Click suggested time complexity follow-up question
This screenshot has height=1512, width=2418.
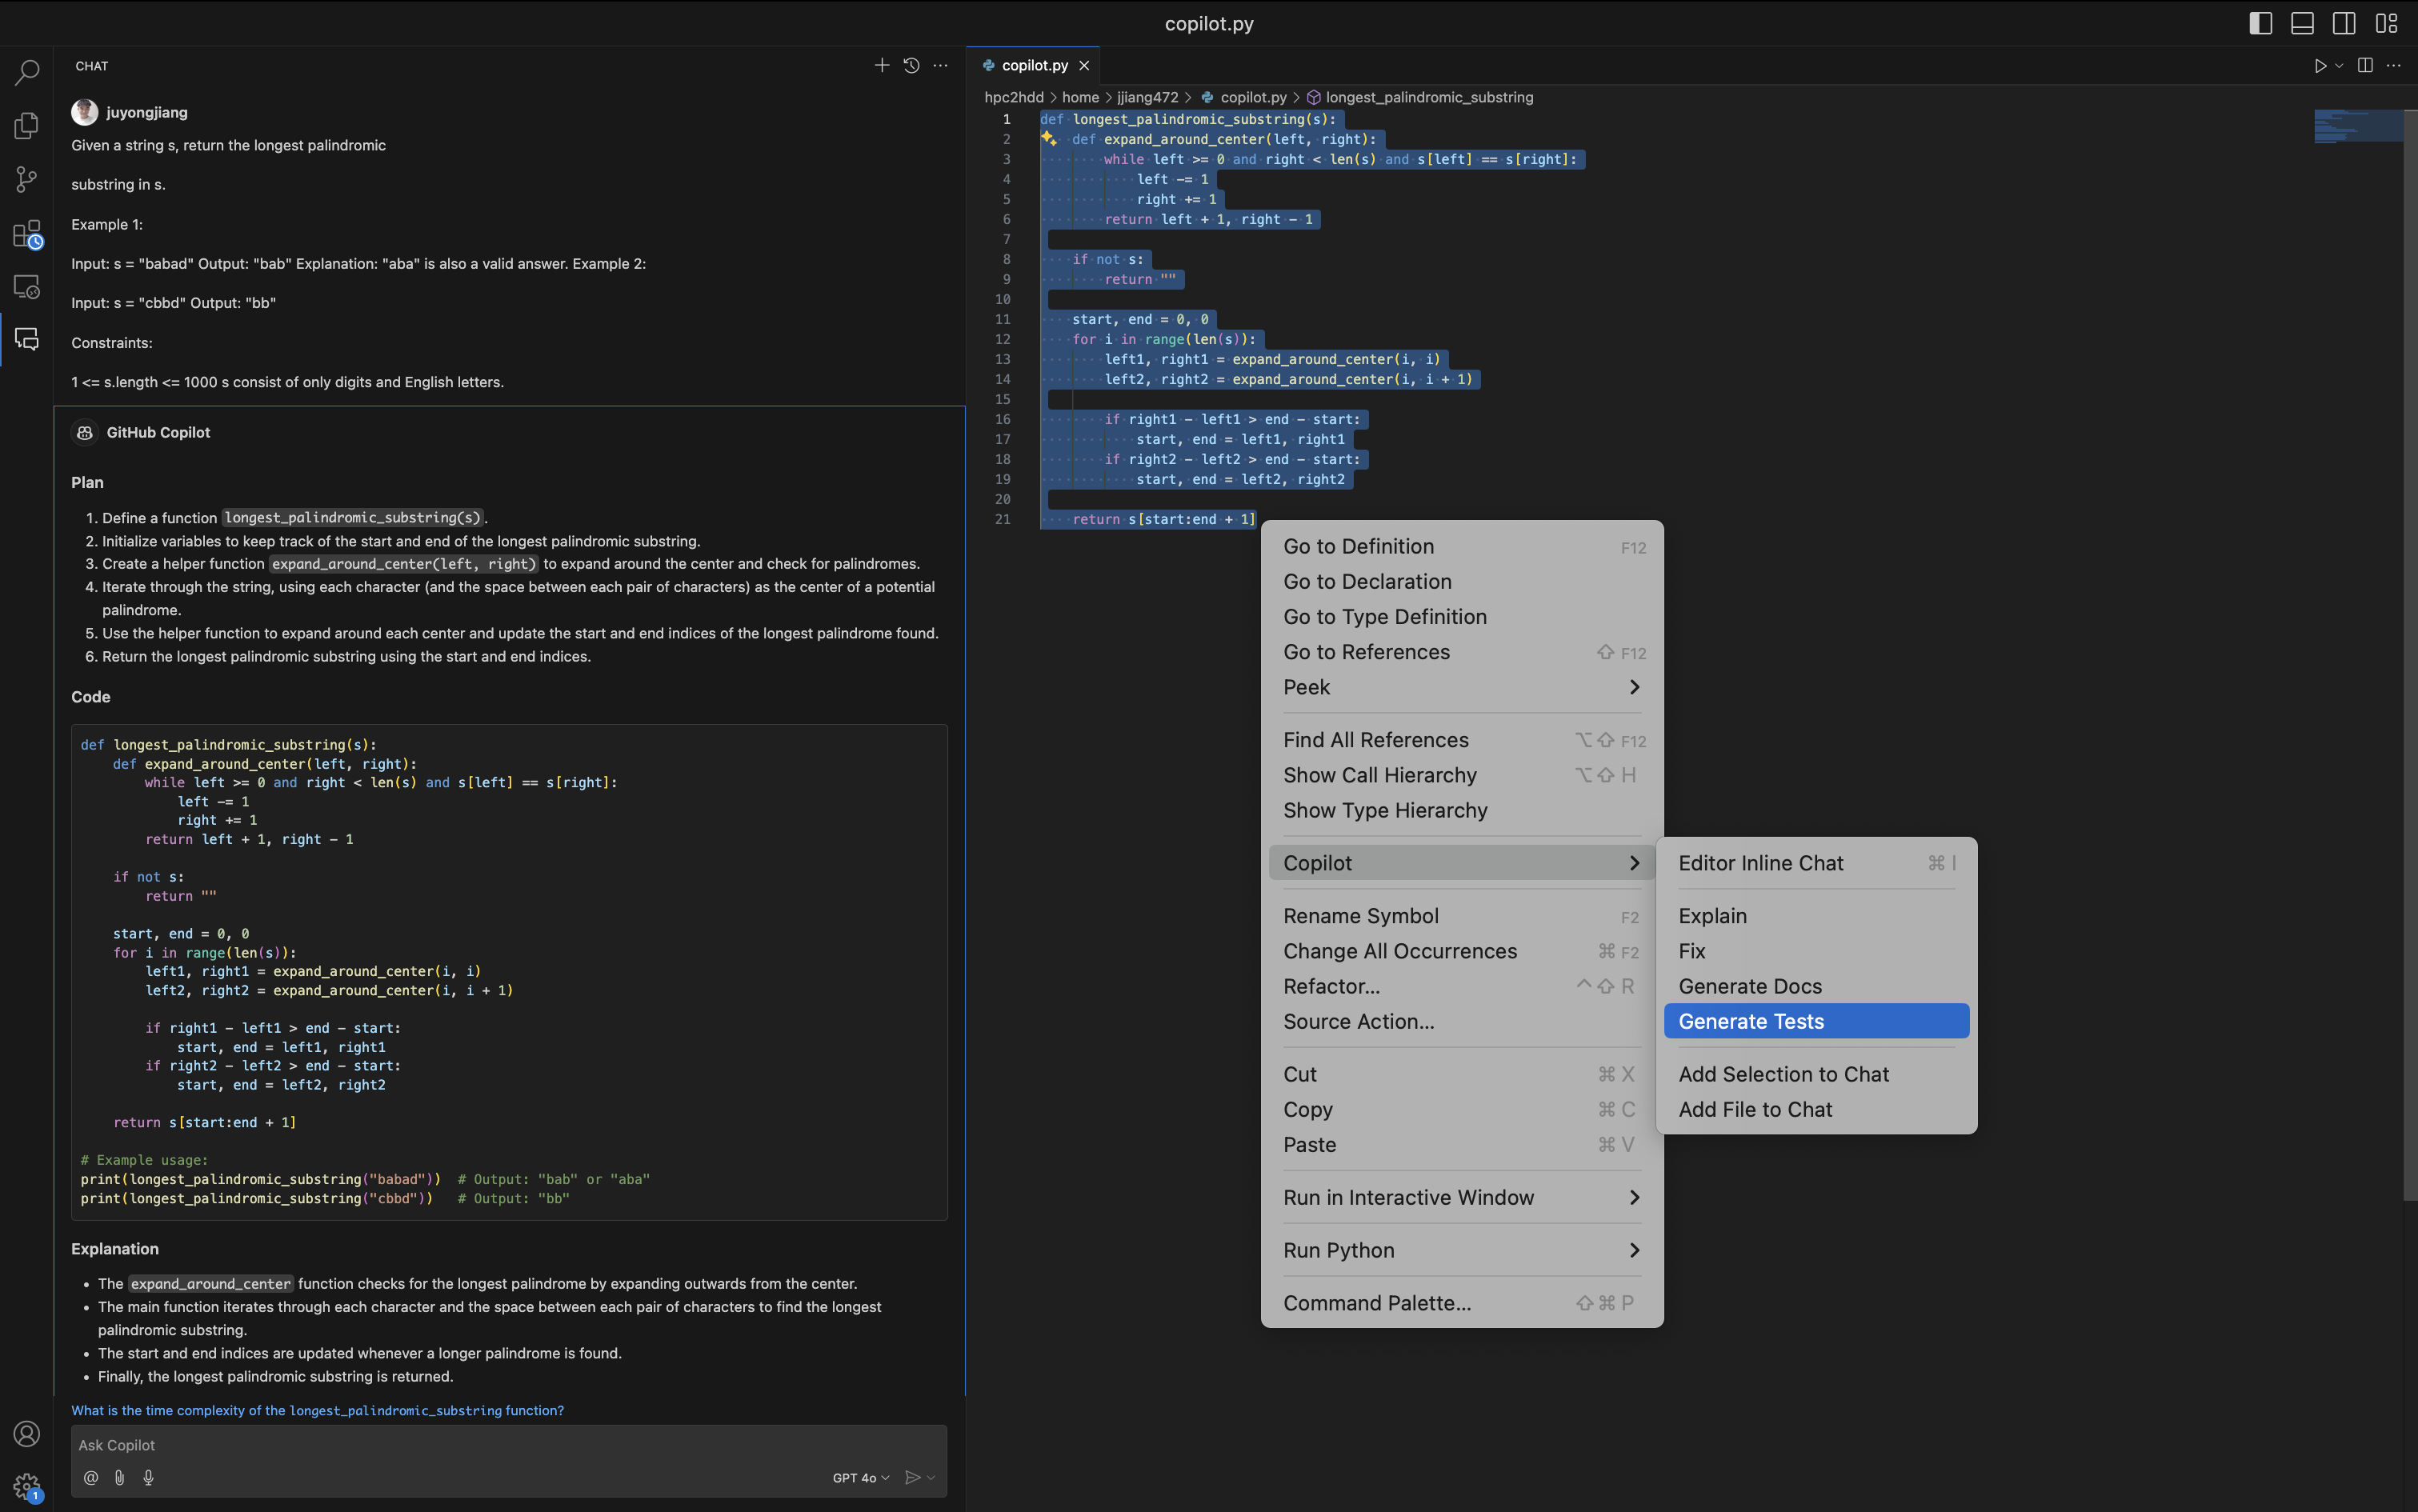317,1410
